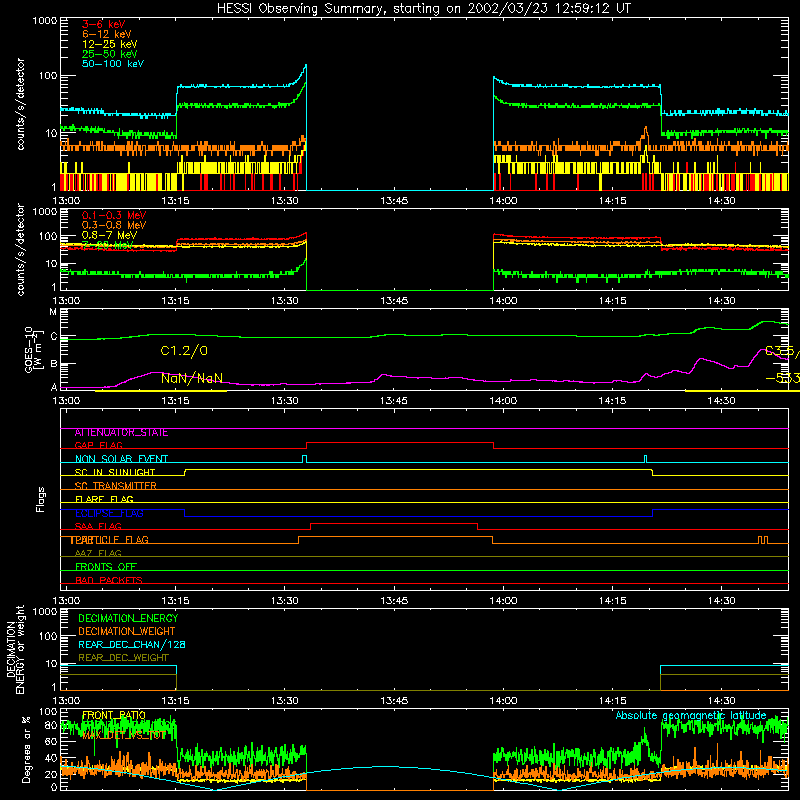The height and width of the screenshot is (800, 800).
Task: Select the ATTENUATOR_STATE flag label
Action: (x=121, y=433)
